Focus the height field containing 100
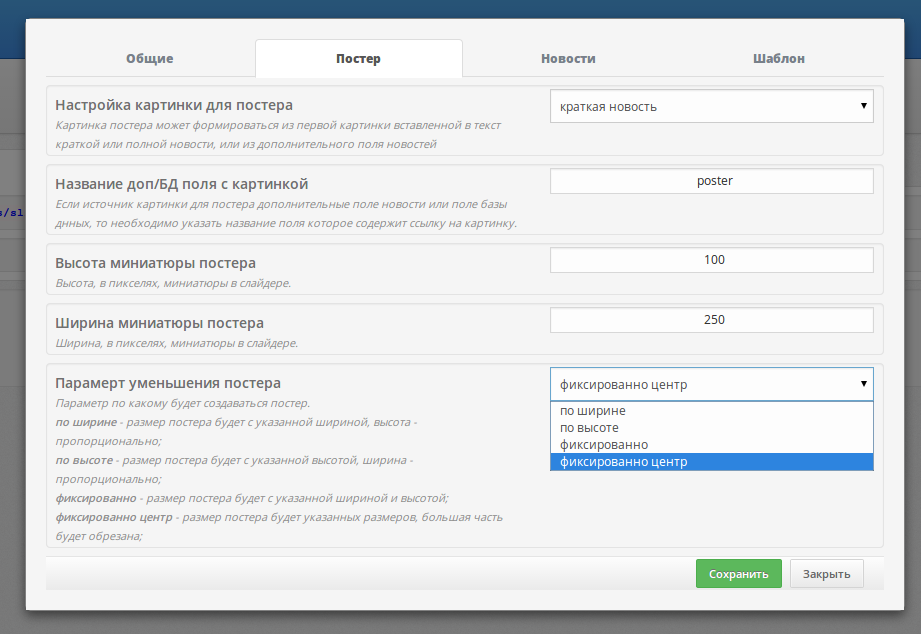Viewport: 921px width, 634px height. pyautogui.click(x=711, y=260)
